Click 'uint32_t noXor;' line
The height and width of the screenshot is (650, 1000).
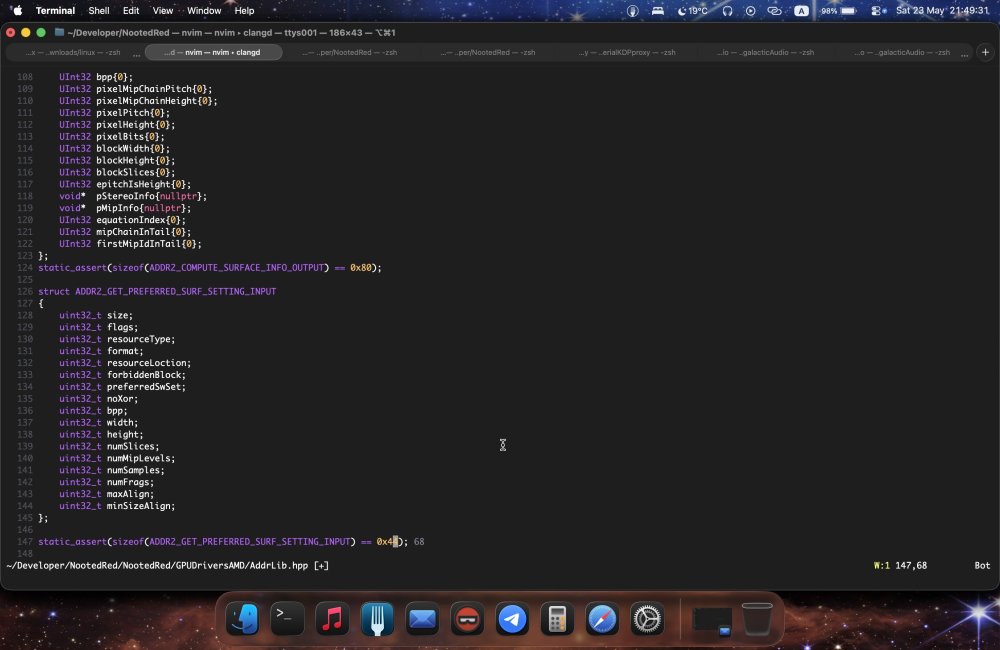tap(98, 399)
